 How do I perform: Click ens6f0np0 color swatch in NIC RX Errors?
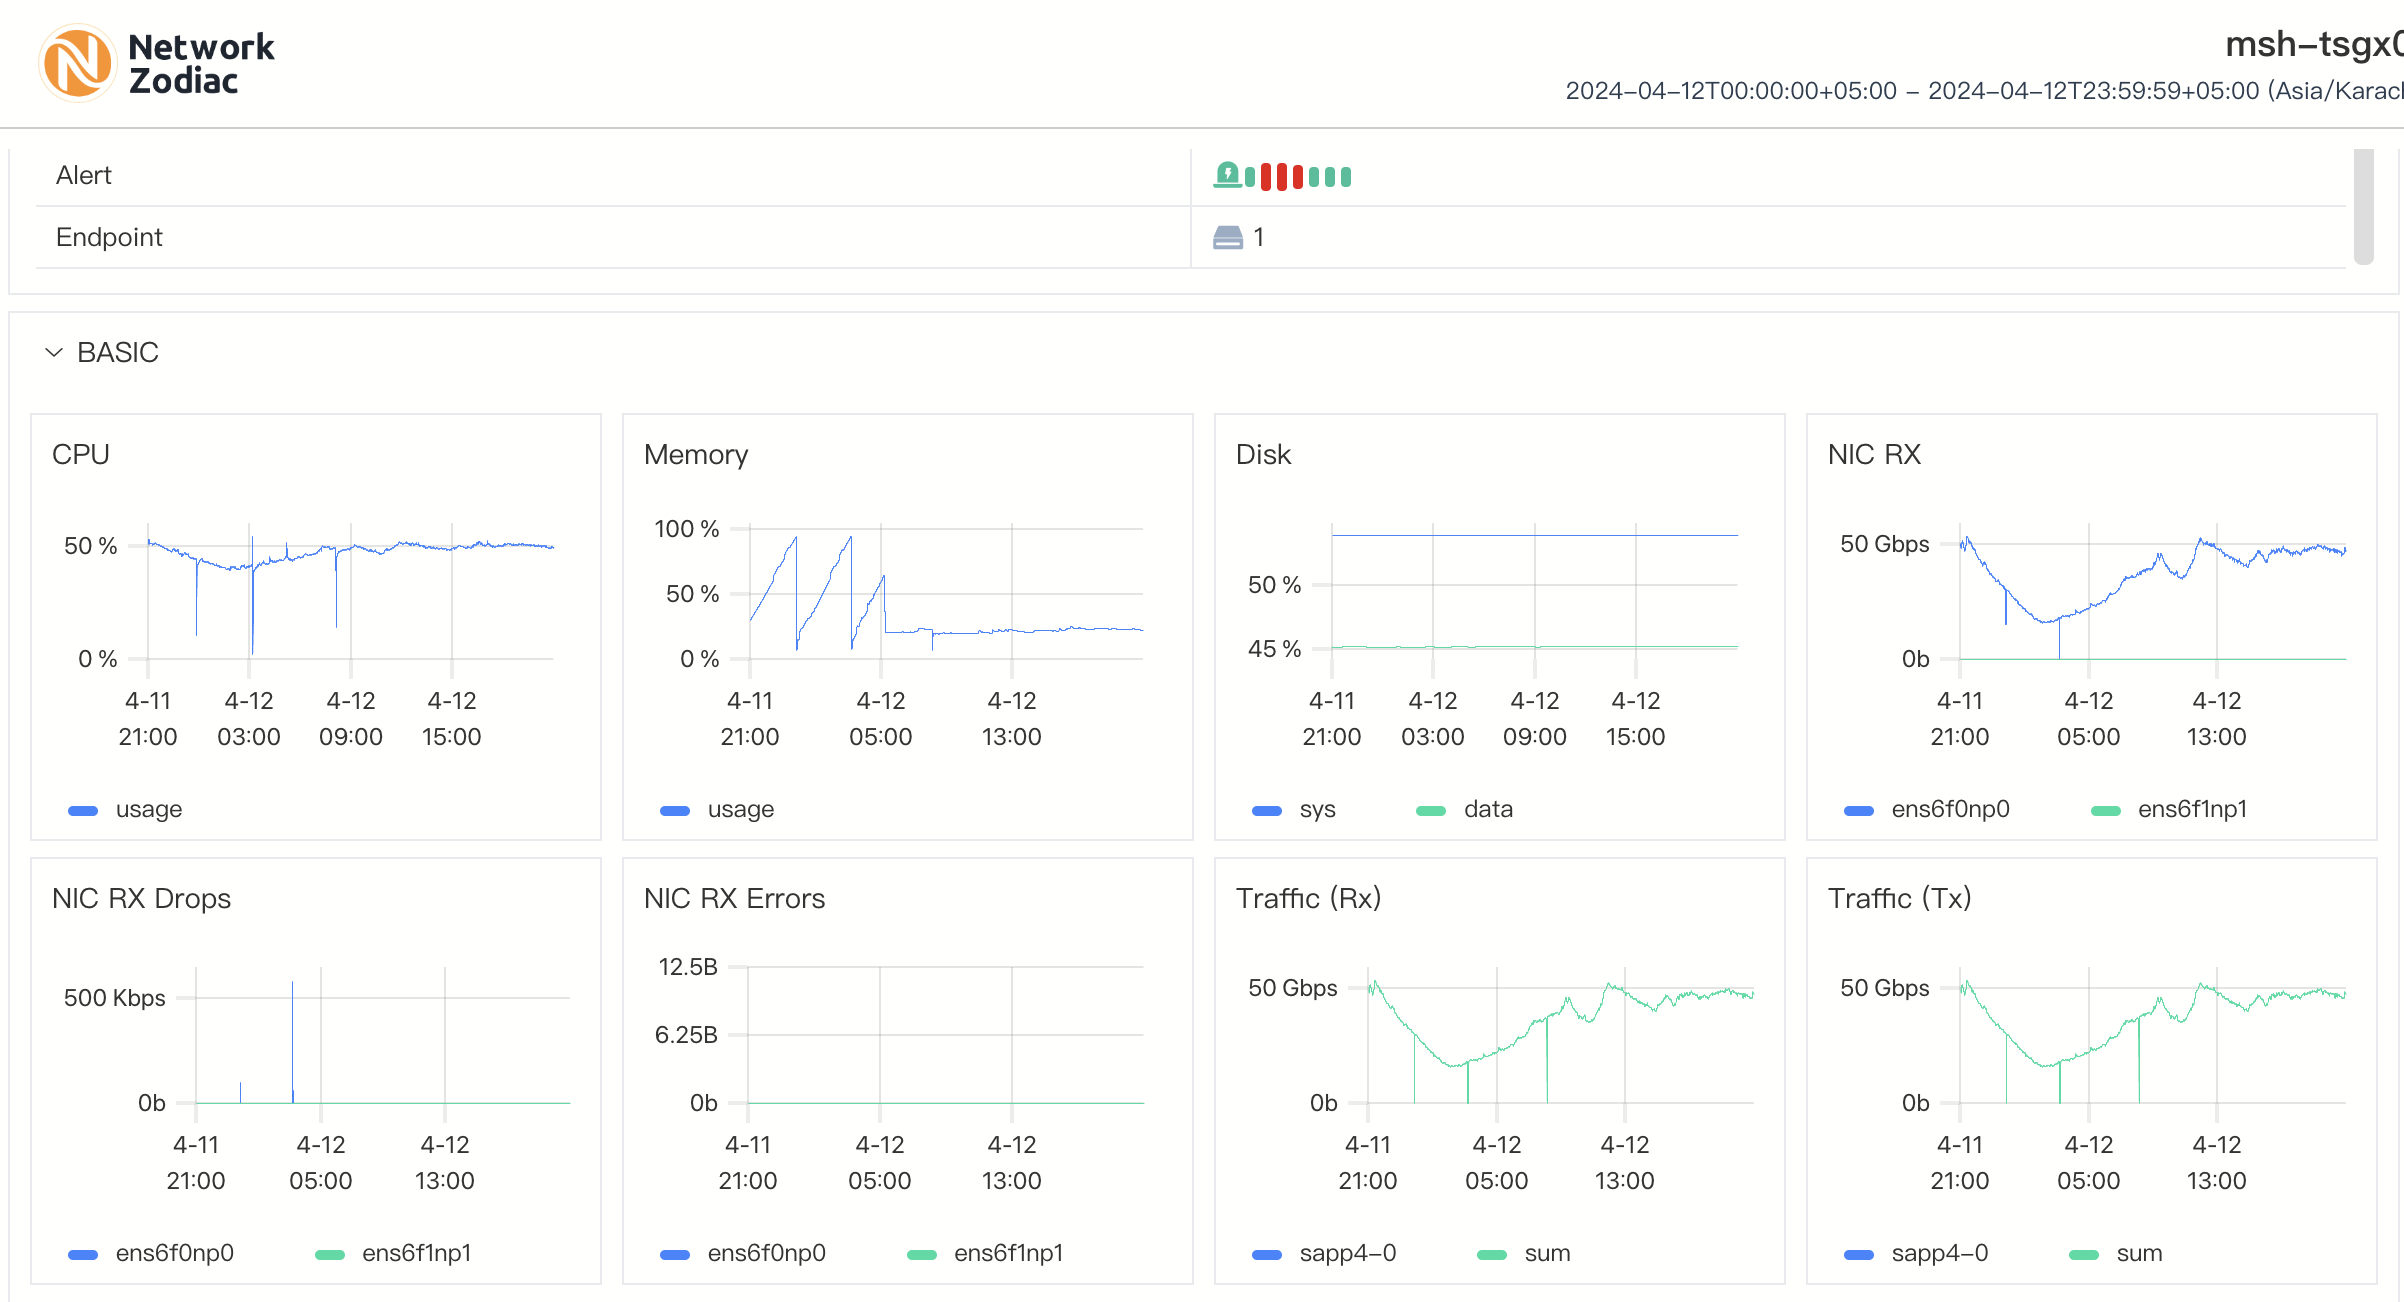(x=675, y=1254)
